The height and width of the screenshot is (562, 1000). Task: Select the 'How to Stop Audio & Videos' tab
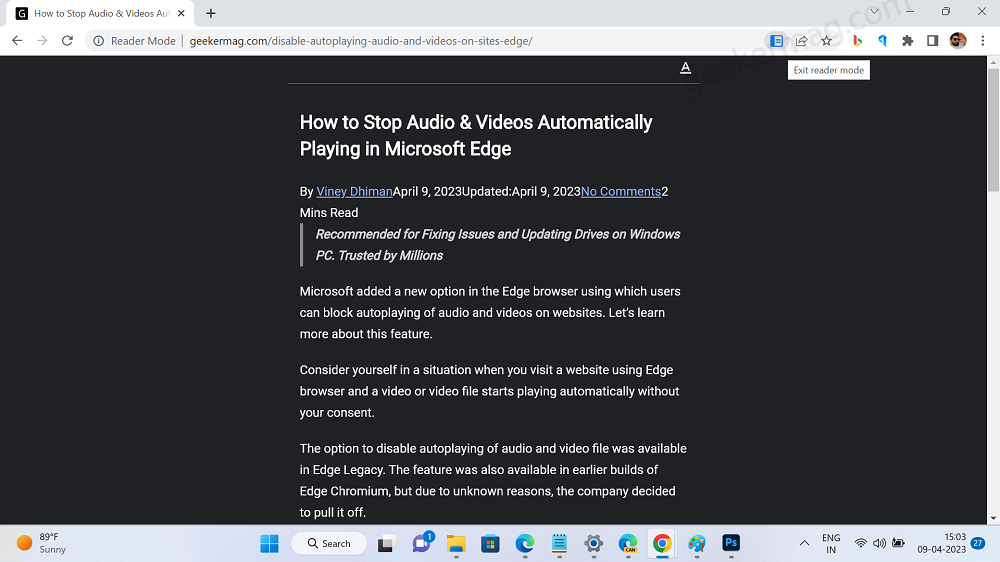click(x=99, y=13)
